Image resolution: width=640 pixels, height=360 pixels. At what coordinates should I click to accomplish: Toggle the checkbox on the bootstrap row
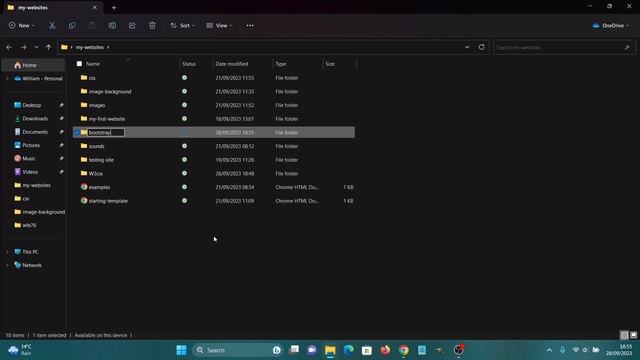click(77, 132)
